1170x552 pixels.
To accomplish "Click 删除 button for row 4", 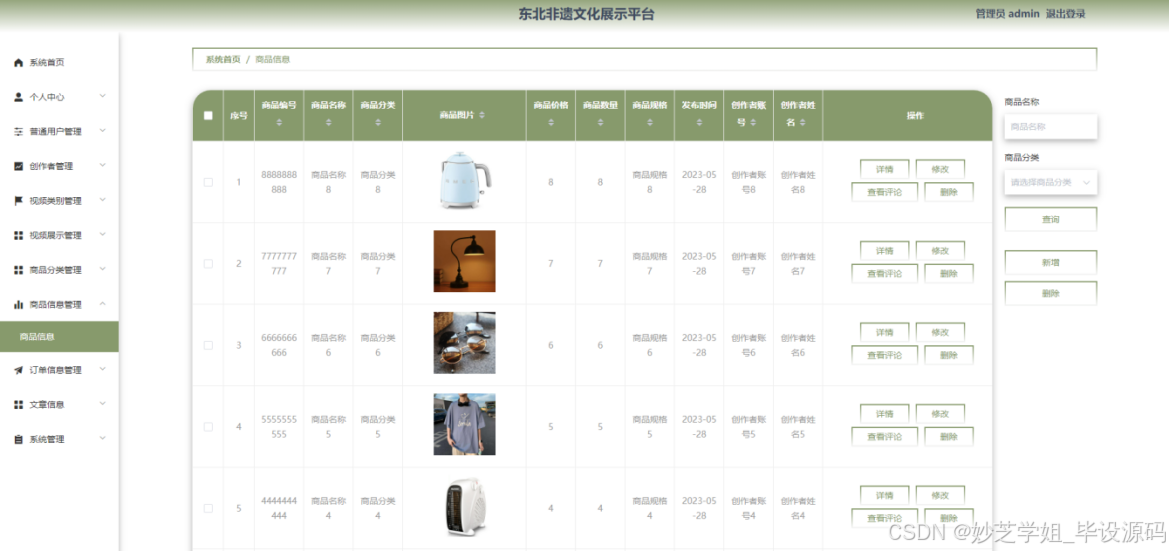I will [948, 436].
